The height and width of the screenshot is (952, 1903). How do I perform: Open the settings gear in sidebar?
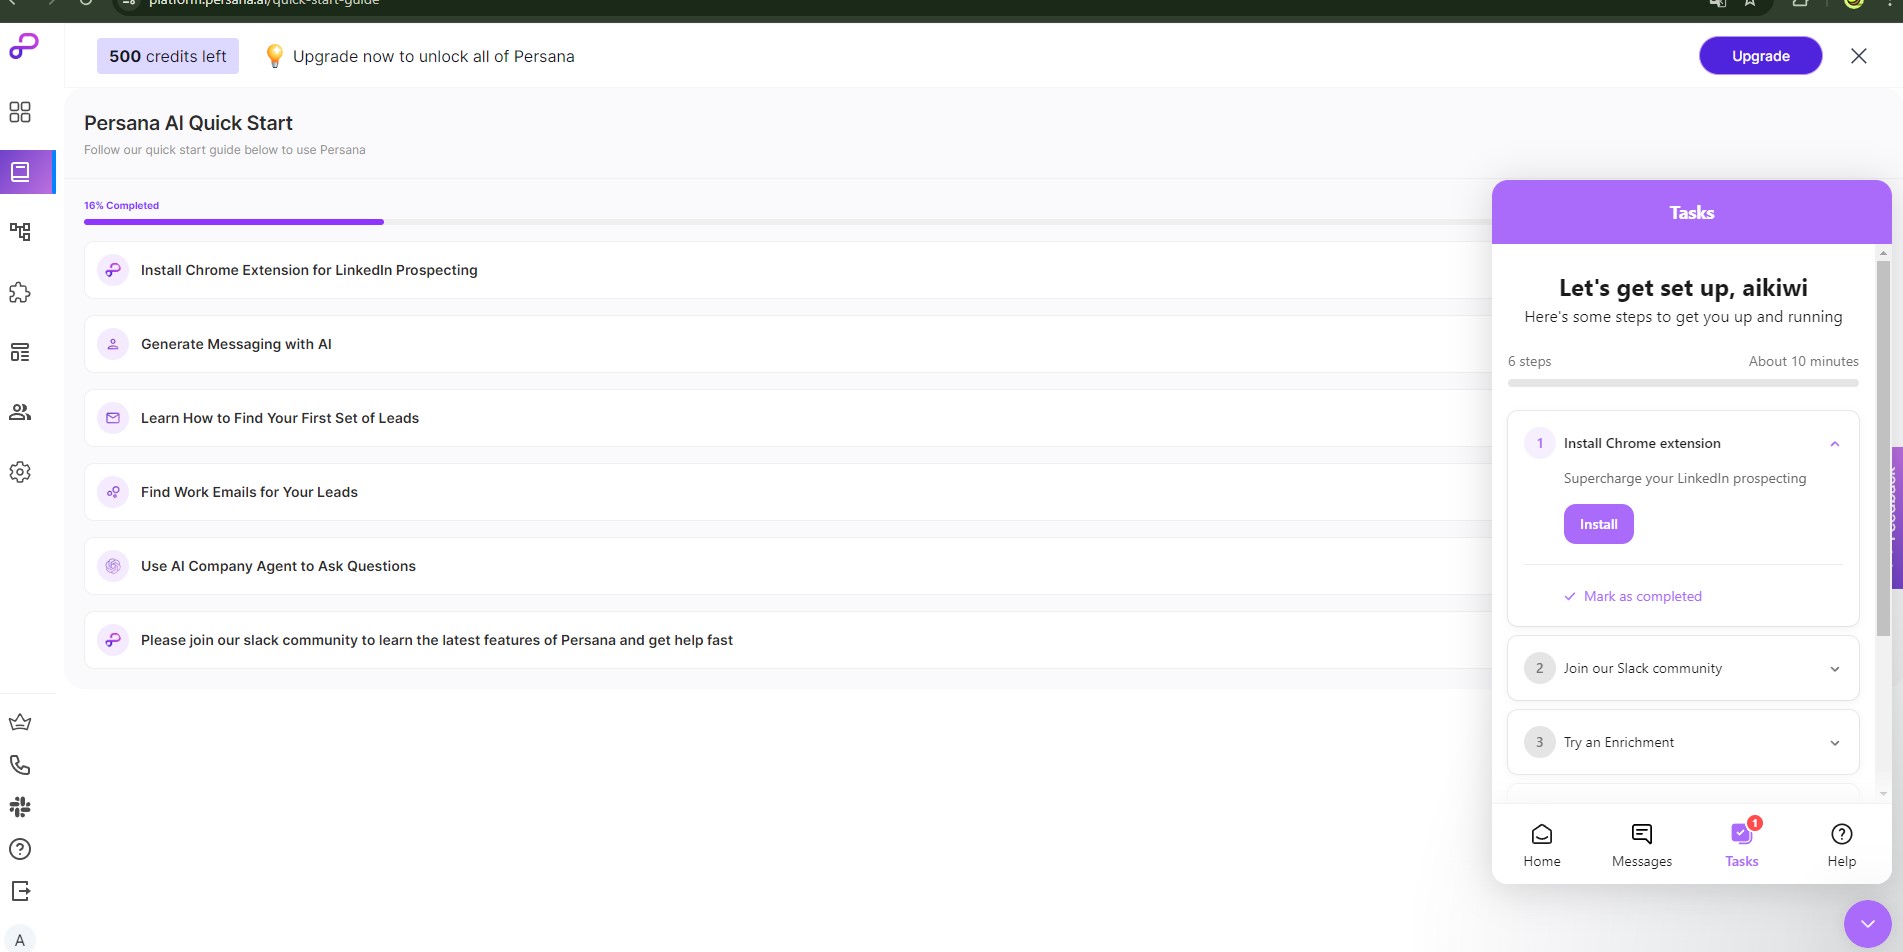pyautogui.click(x=20, y=472)
